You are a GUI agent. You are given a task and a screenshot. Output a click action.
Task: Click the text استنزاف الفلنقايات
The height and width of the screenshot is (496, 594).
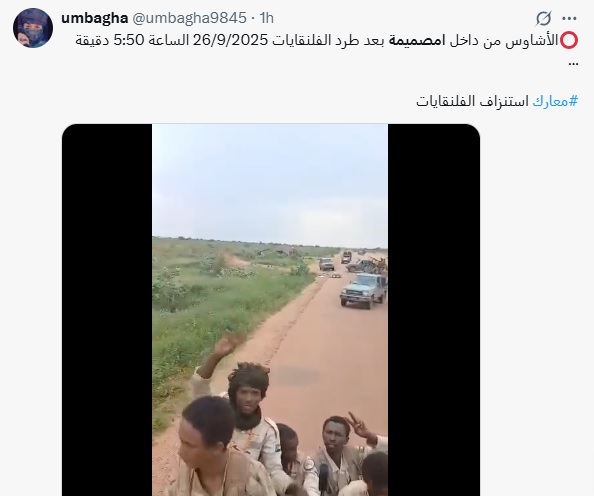tap(472, 101)
